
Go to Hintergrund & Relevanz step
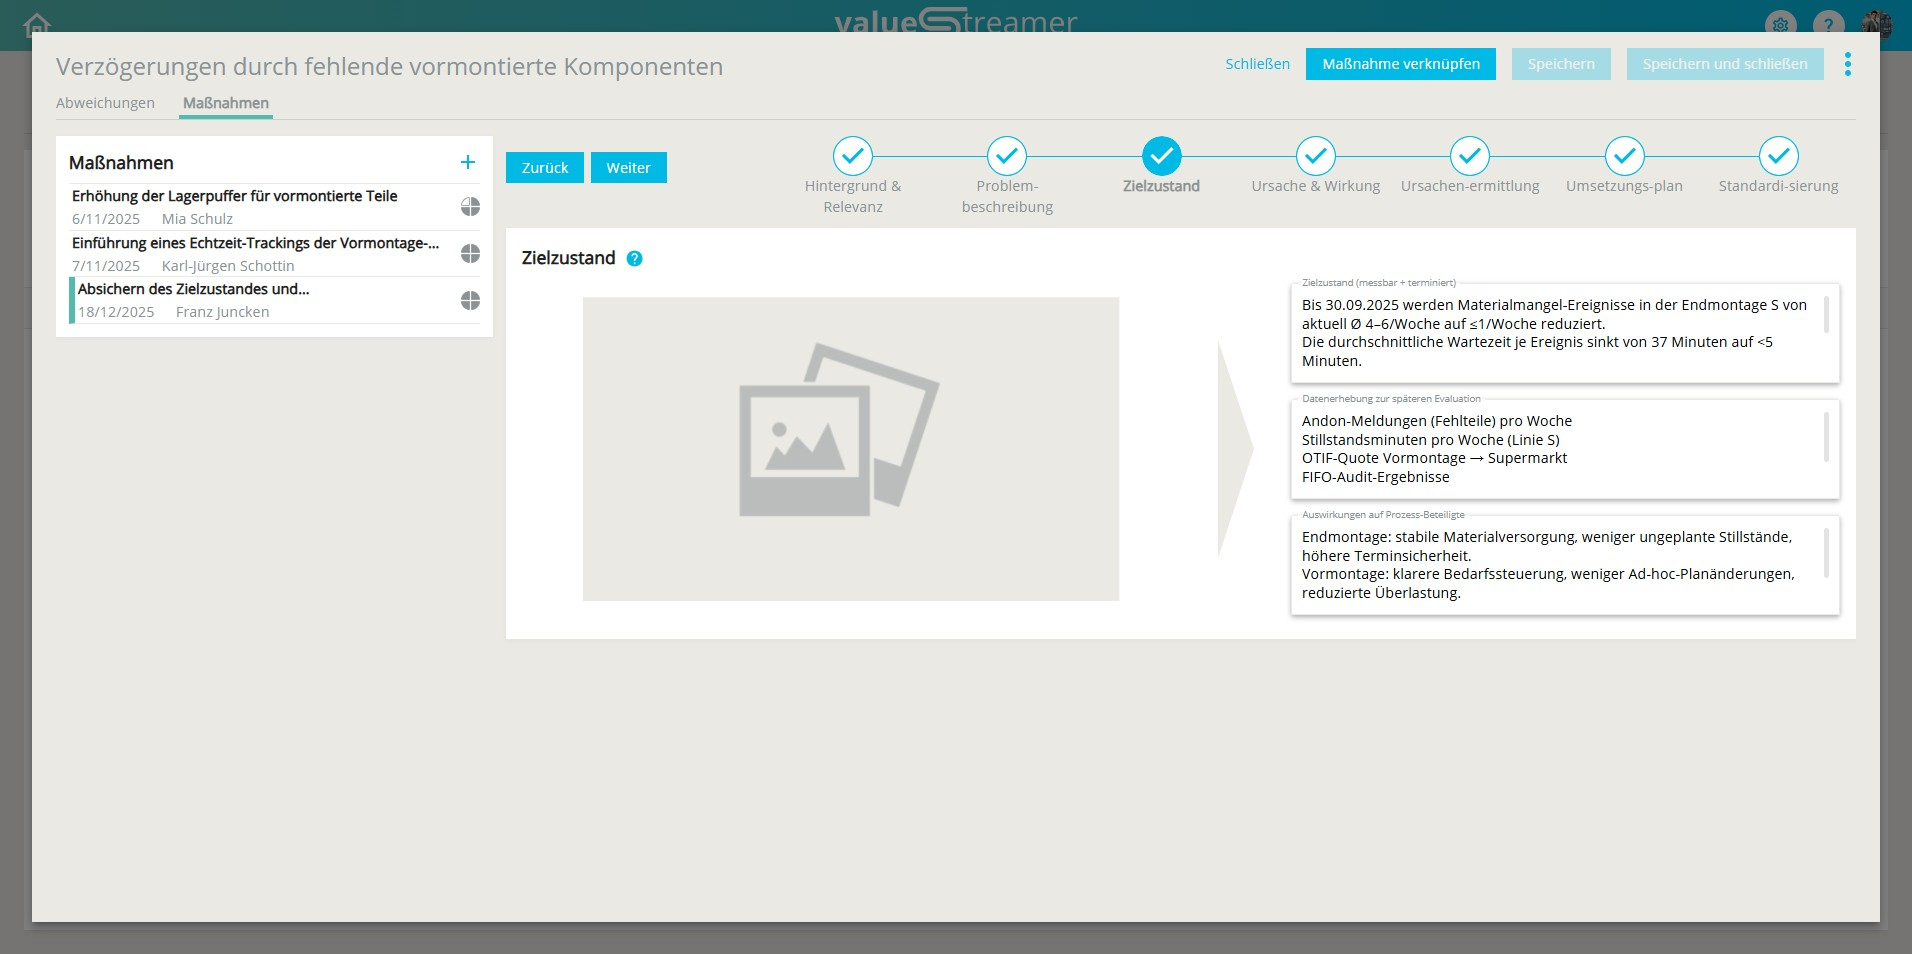point(852,156)
